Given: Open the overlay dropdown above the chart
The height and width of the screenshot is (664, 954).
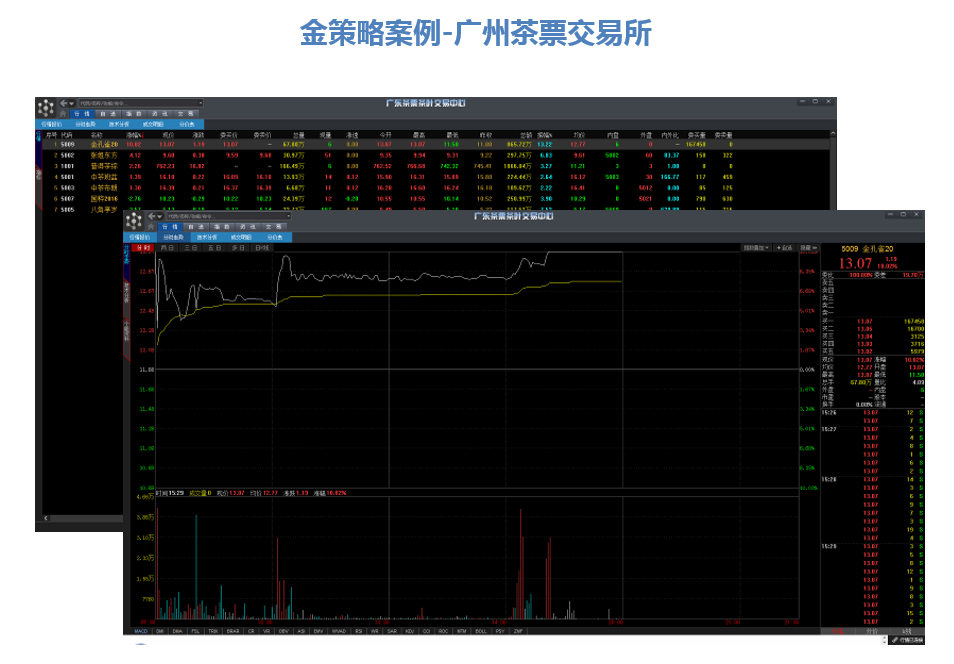Looking at the screenshot, I should (x=756, y=248).
